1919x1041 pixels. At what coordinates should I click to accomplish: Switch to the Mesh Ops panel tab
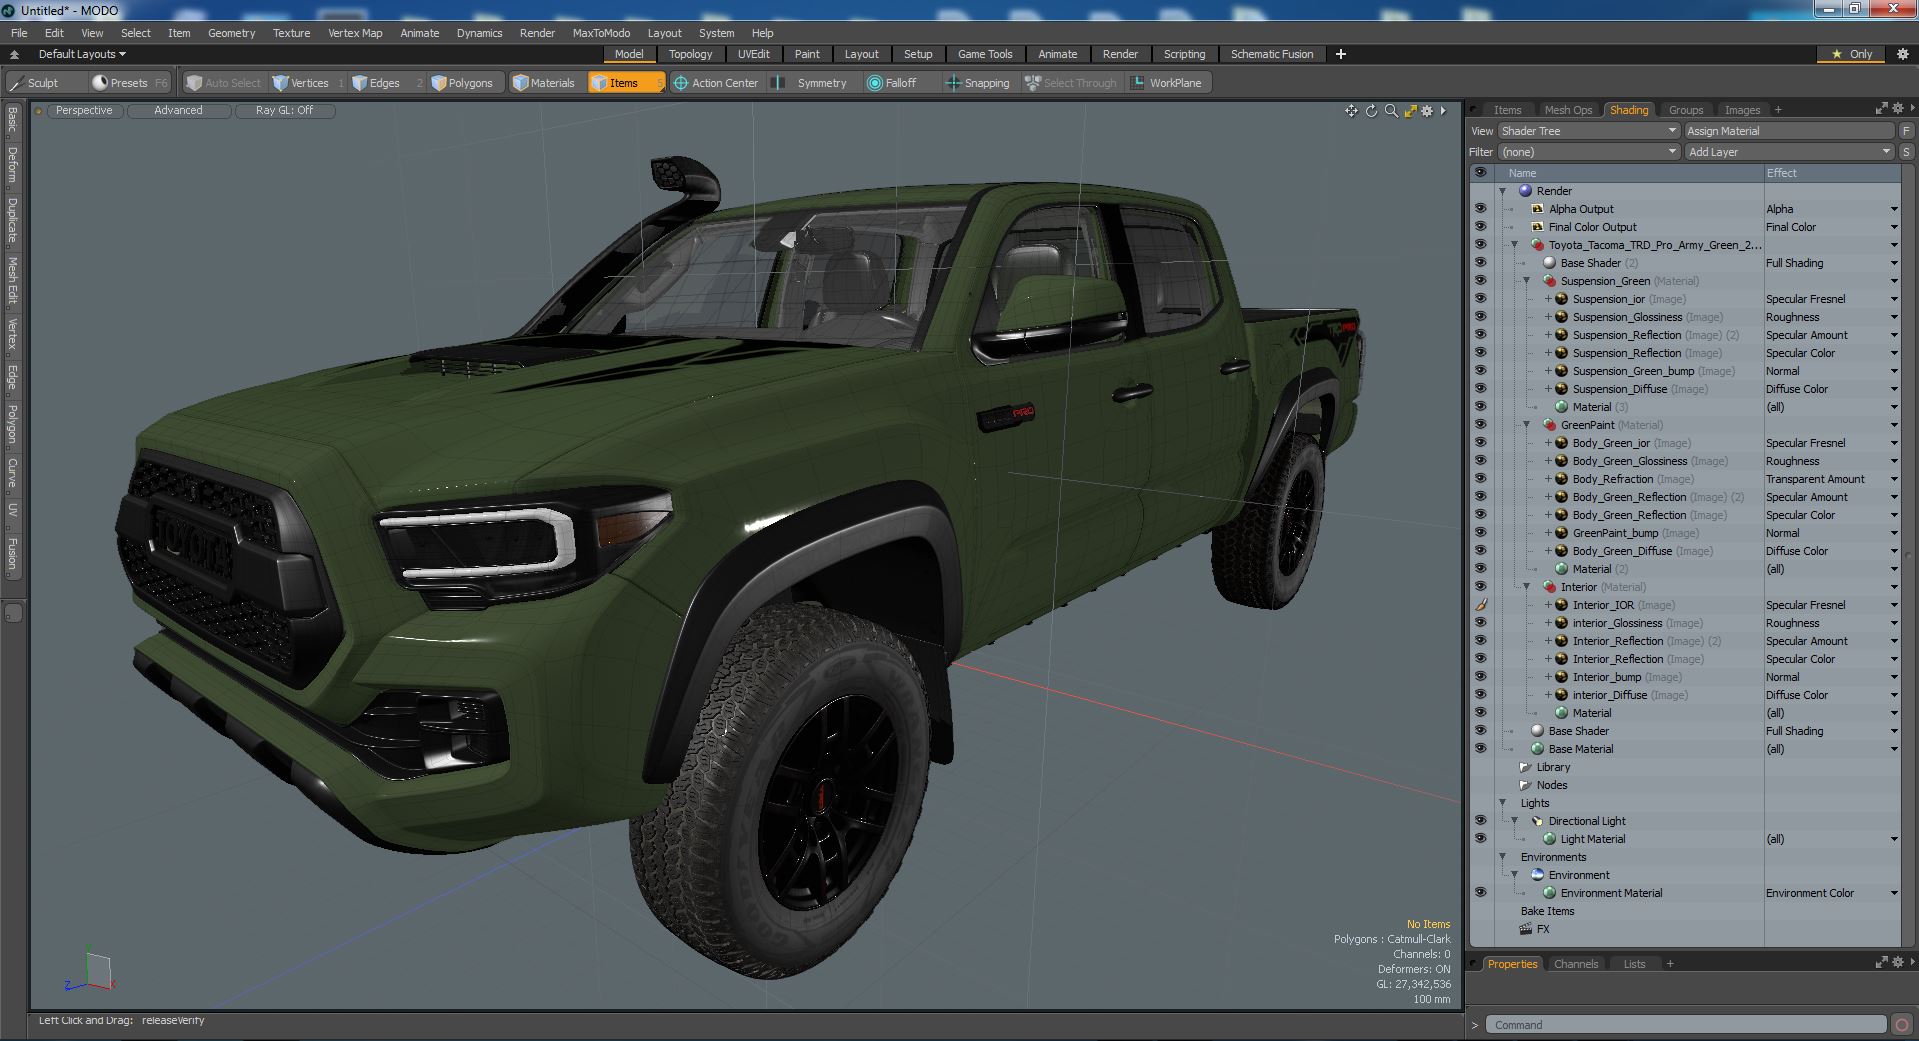pyautogui.click(x=1567, y=110)
